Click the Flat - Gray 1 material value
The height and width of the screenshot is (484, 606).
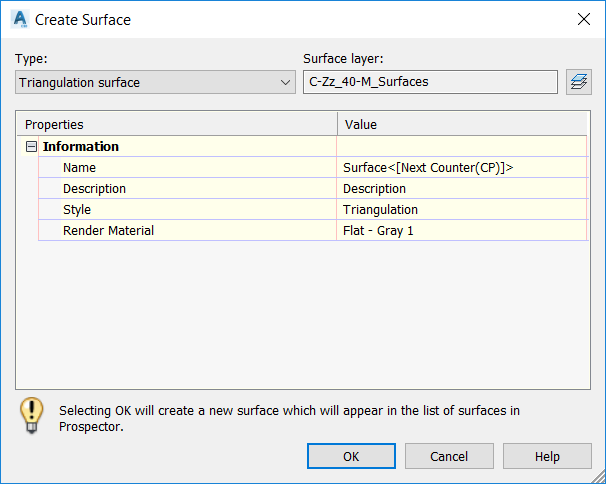378,231
